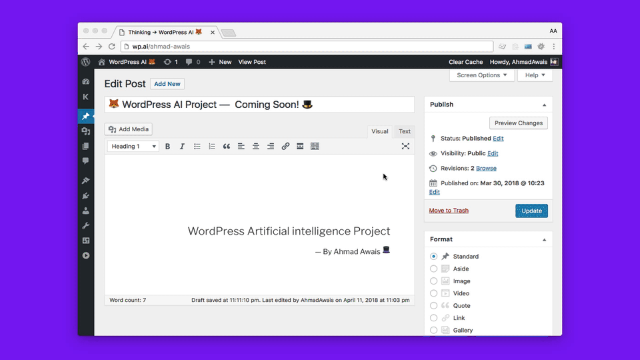Insert link with chain icon

coord(285,146)
